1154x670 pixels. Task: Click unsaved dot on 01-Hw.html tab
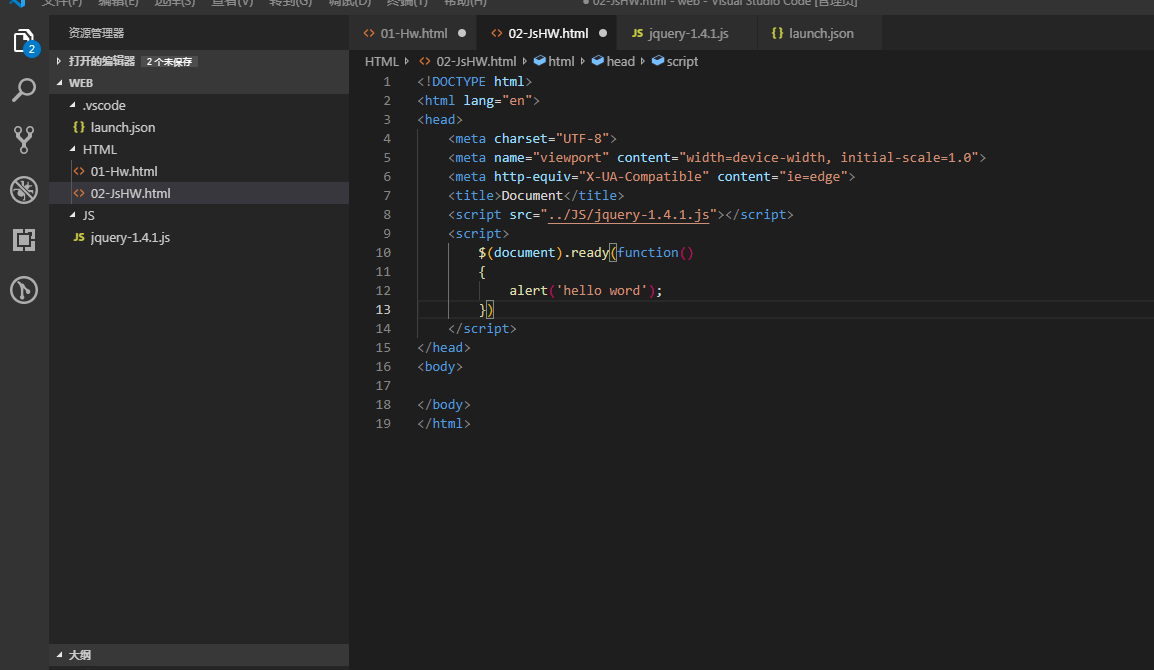click(x=461, y=33)
